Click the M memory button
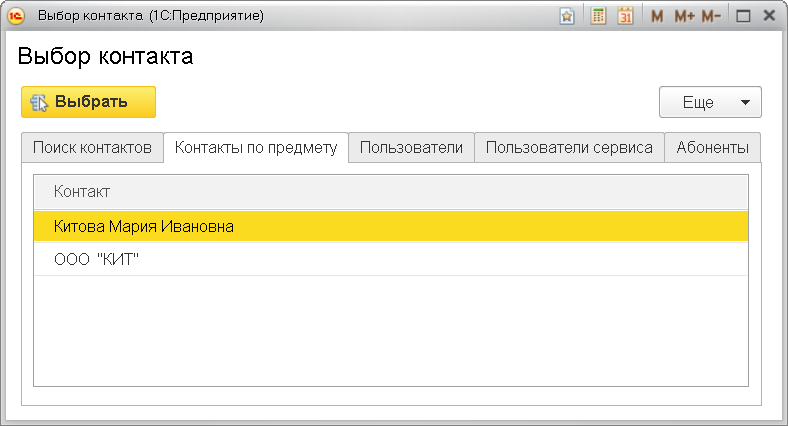The height and width of the screenshot is (426, 788). (x=657, y=16)
